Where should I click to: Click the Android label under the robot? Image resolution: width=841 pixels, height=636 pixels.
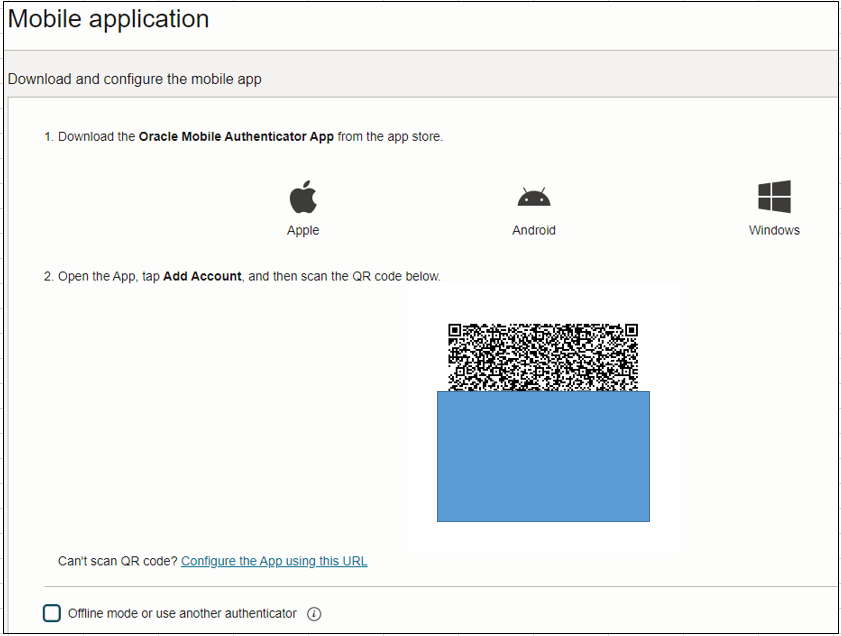(x=534, y=230)
